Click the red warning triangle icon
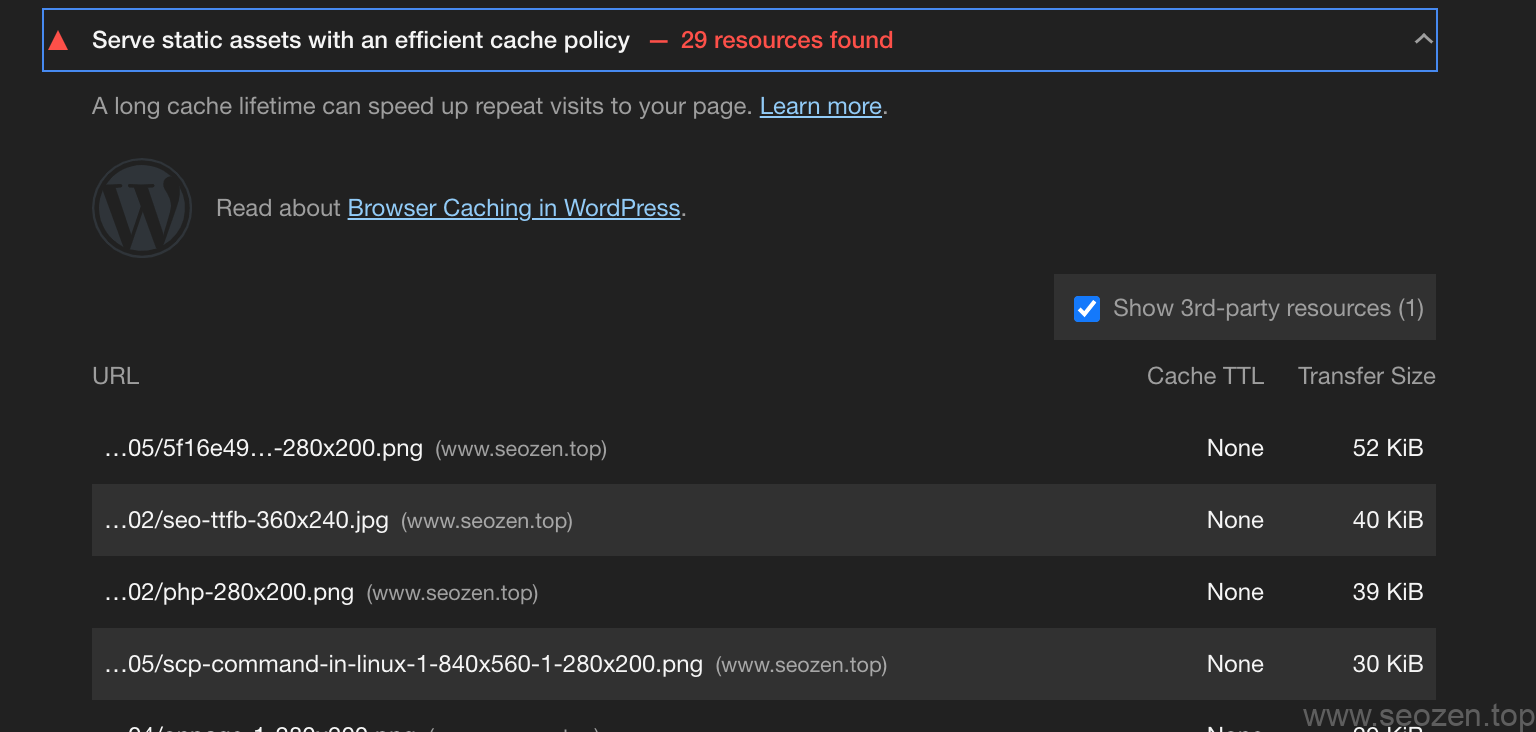1536x732 pixels. pyautogui.click(x=59, y=40)
